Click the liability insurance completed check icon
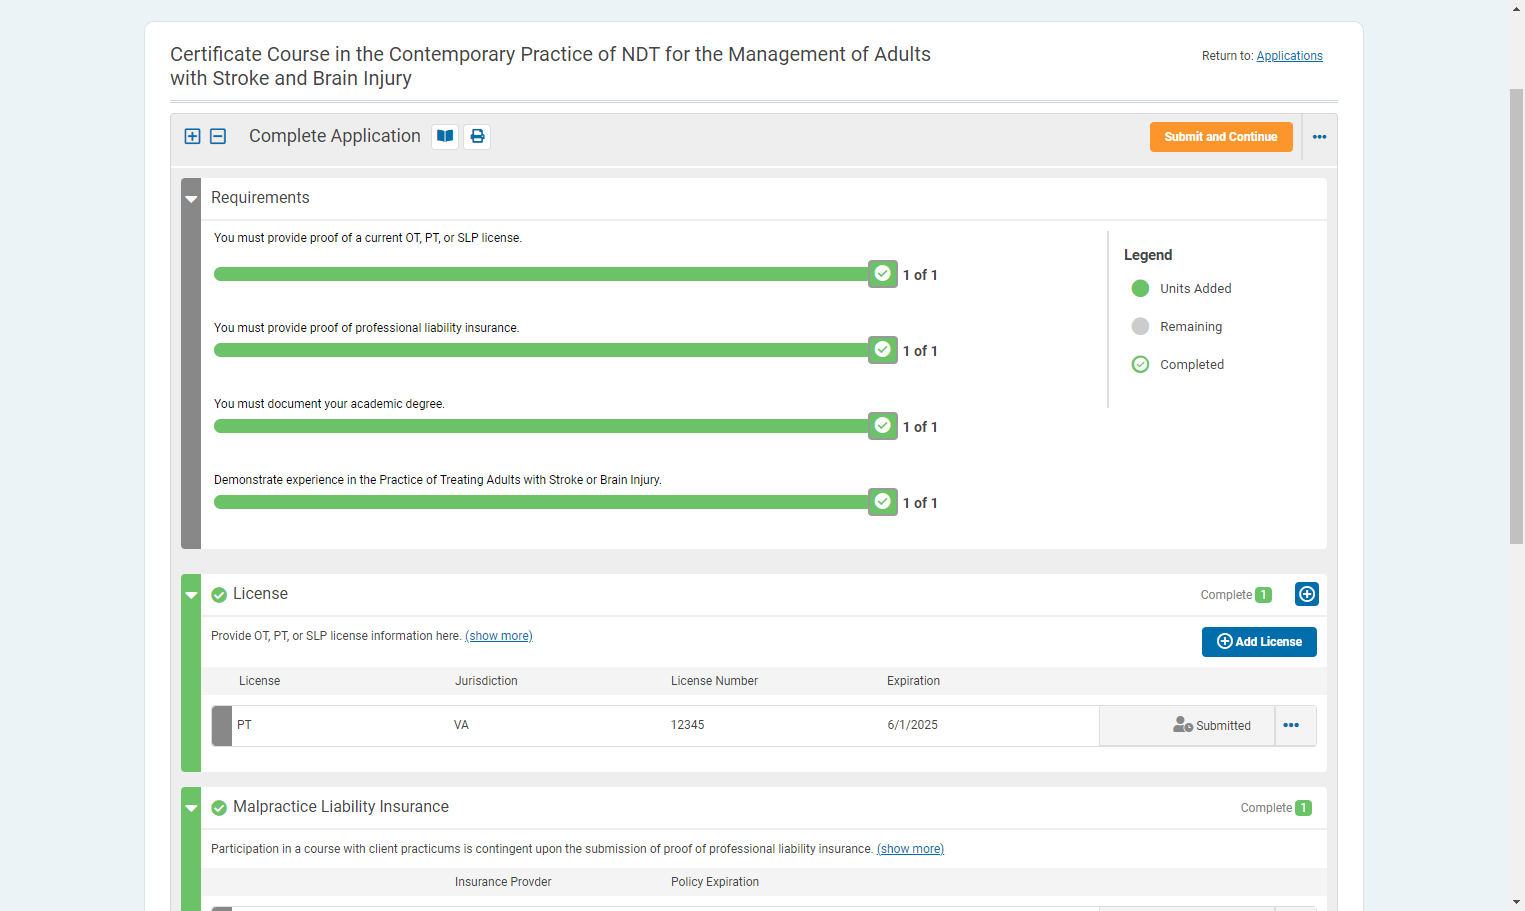The width and height of the screenshot is (1525, 911). pyautogui.click(x=883, y=350)
